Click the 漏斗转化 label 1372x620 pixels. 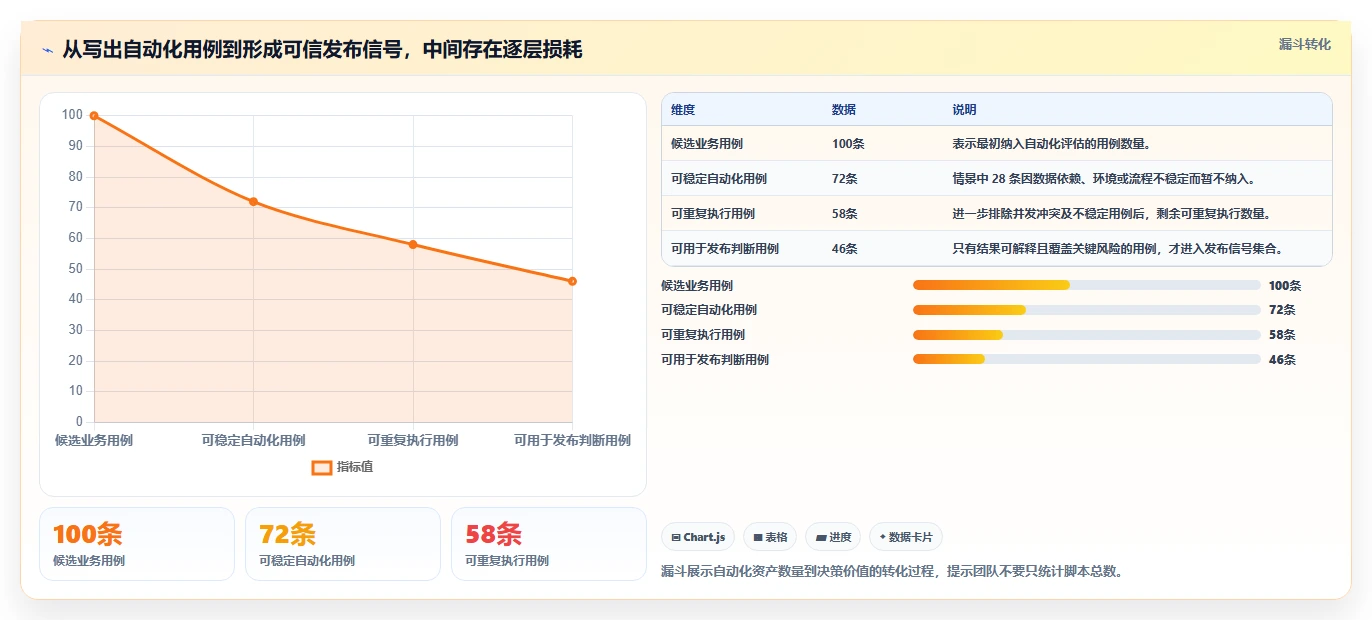(x=1304, y=45)
